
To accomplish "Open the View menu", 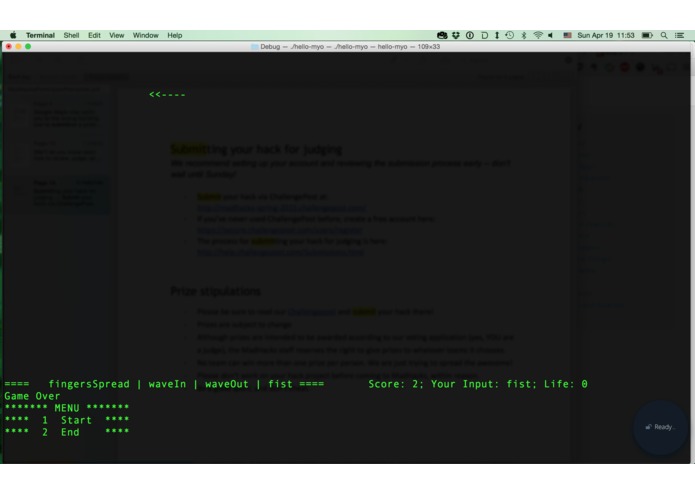I will (x=117, y=35).
